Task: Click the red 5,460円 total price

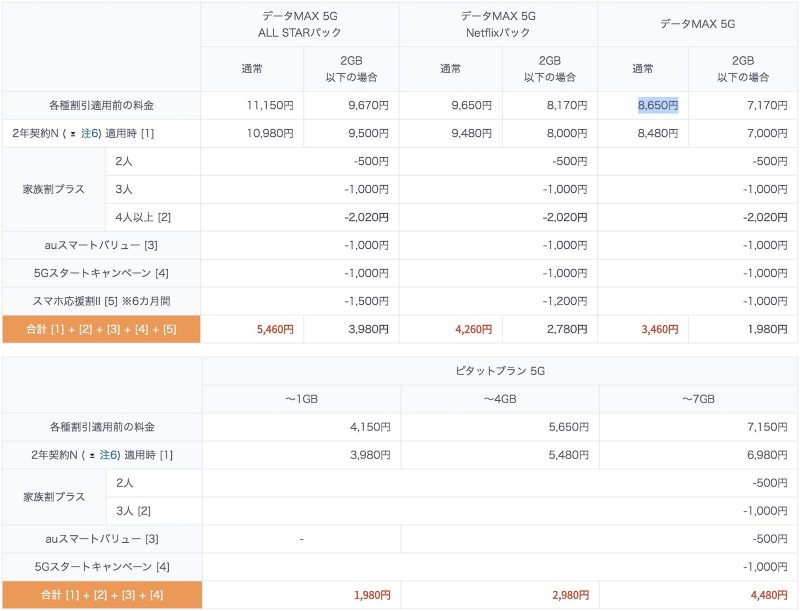Action: (x=275, y=329)
